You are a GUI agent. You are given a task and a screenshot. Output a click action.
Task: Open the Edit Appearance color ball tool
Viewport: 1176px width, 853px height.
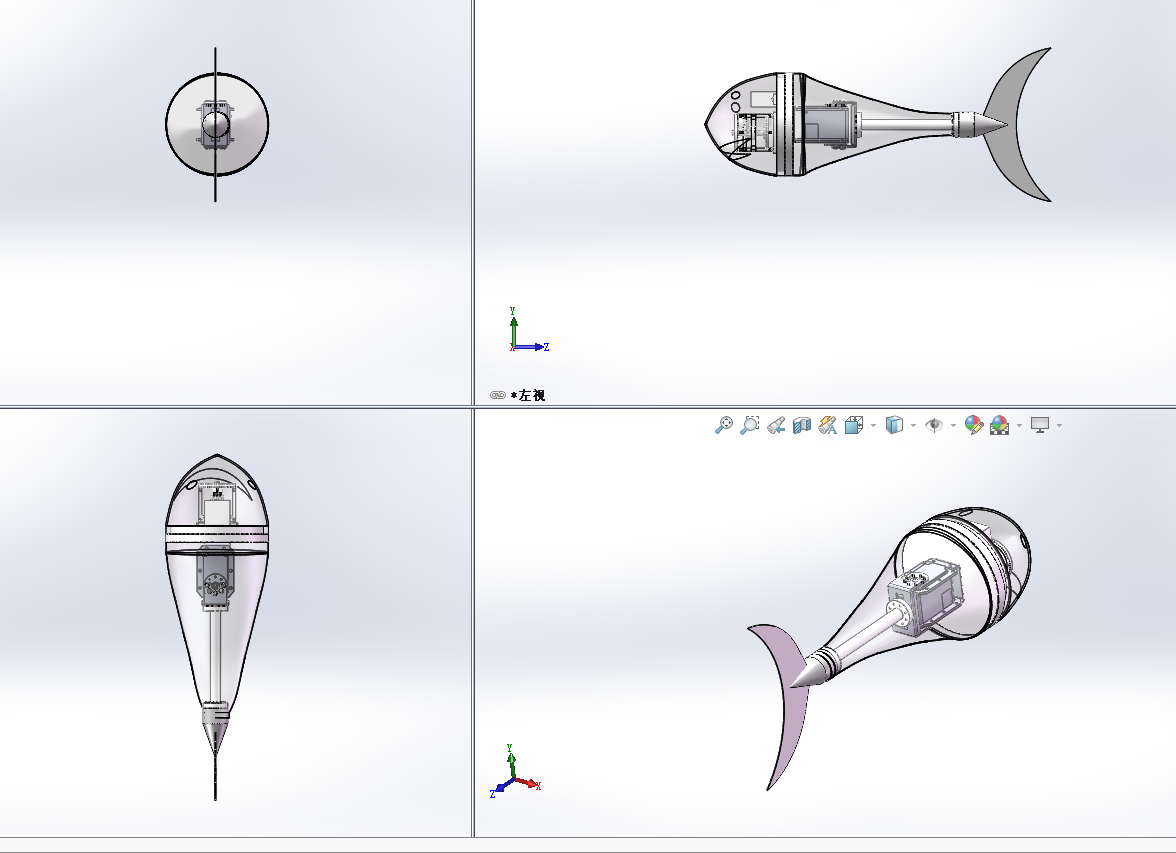coord(974,425)
